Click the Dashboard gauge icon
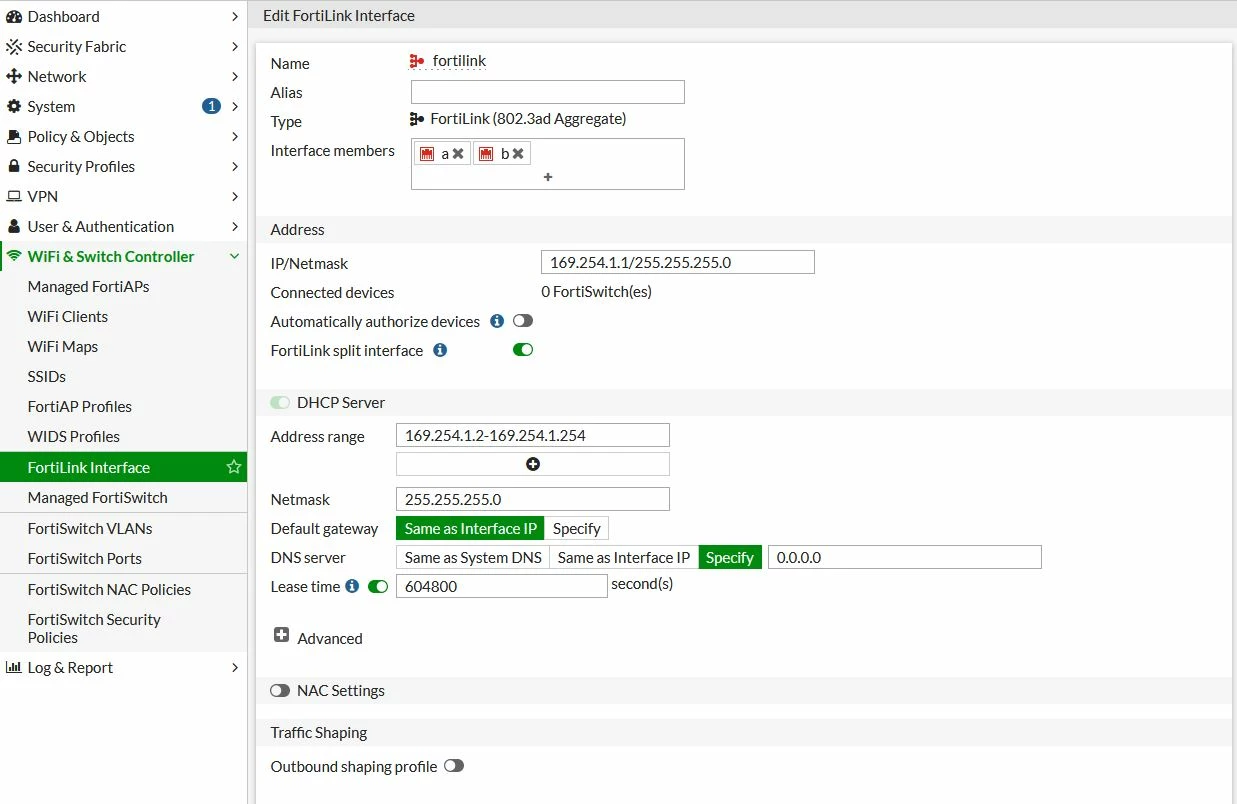 coord(14,17)
